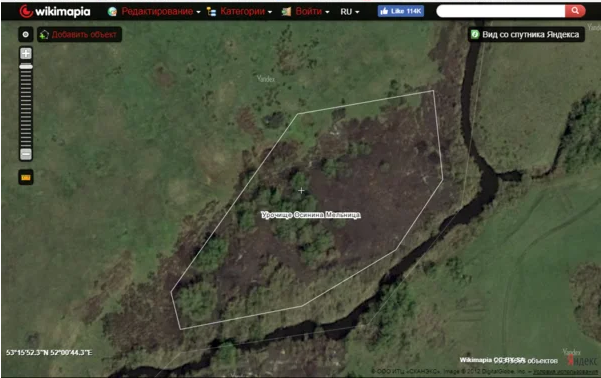Zoom out with the minus button

(x=26, y=154)
